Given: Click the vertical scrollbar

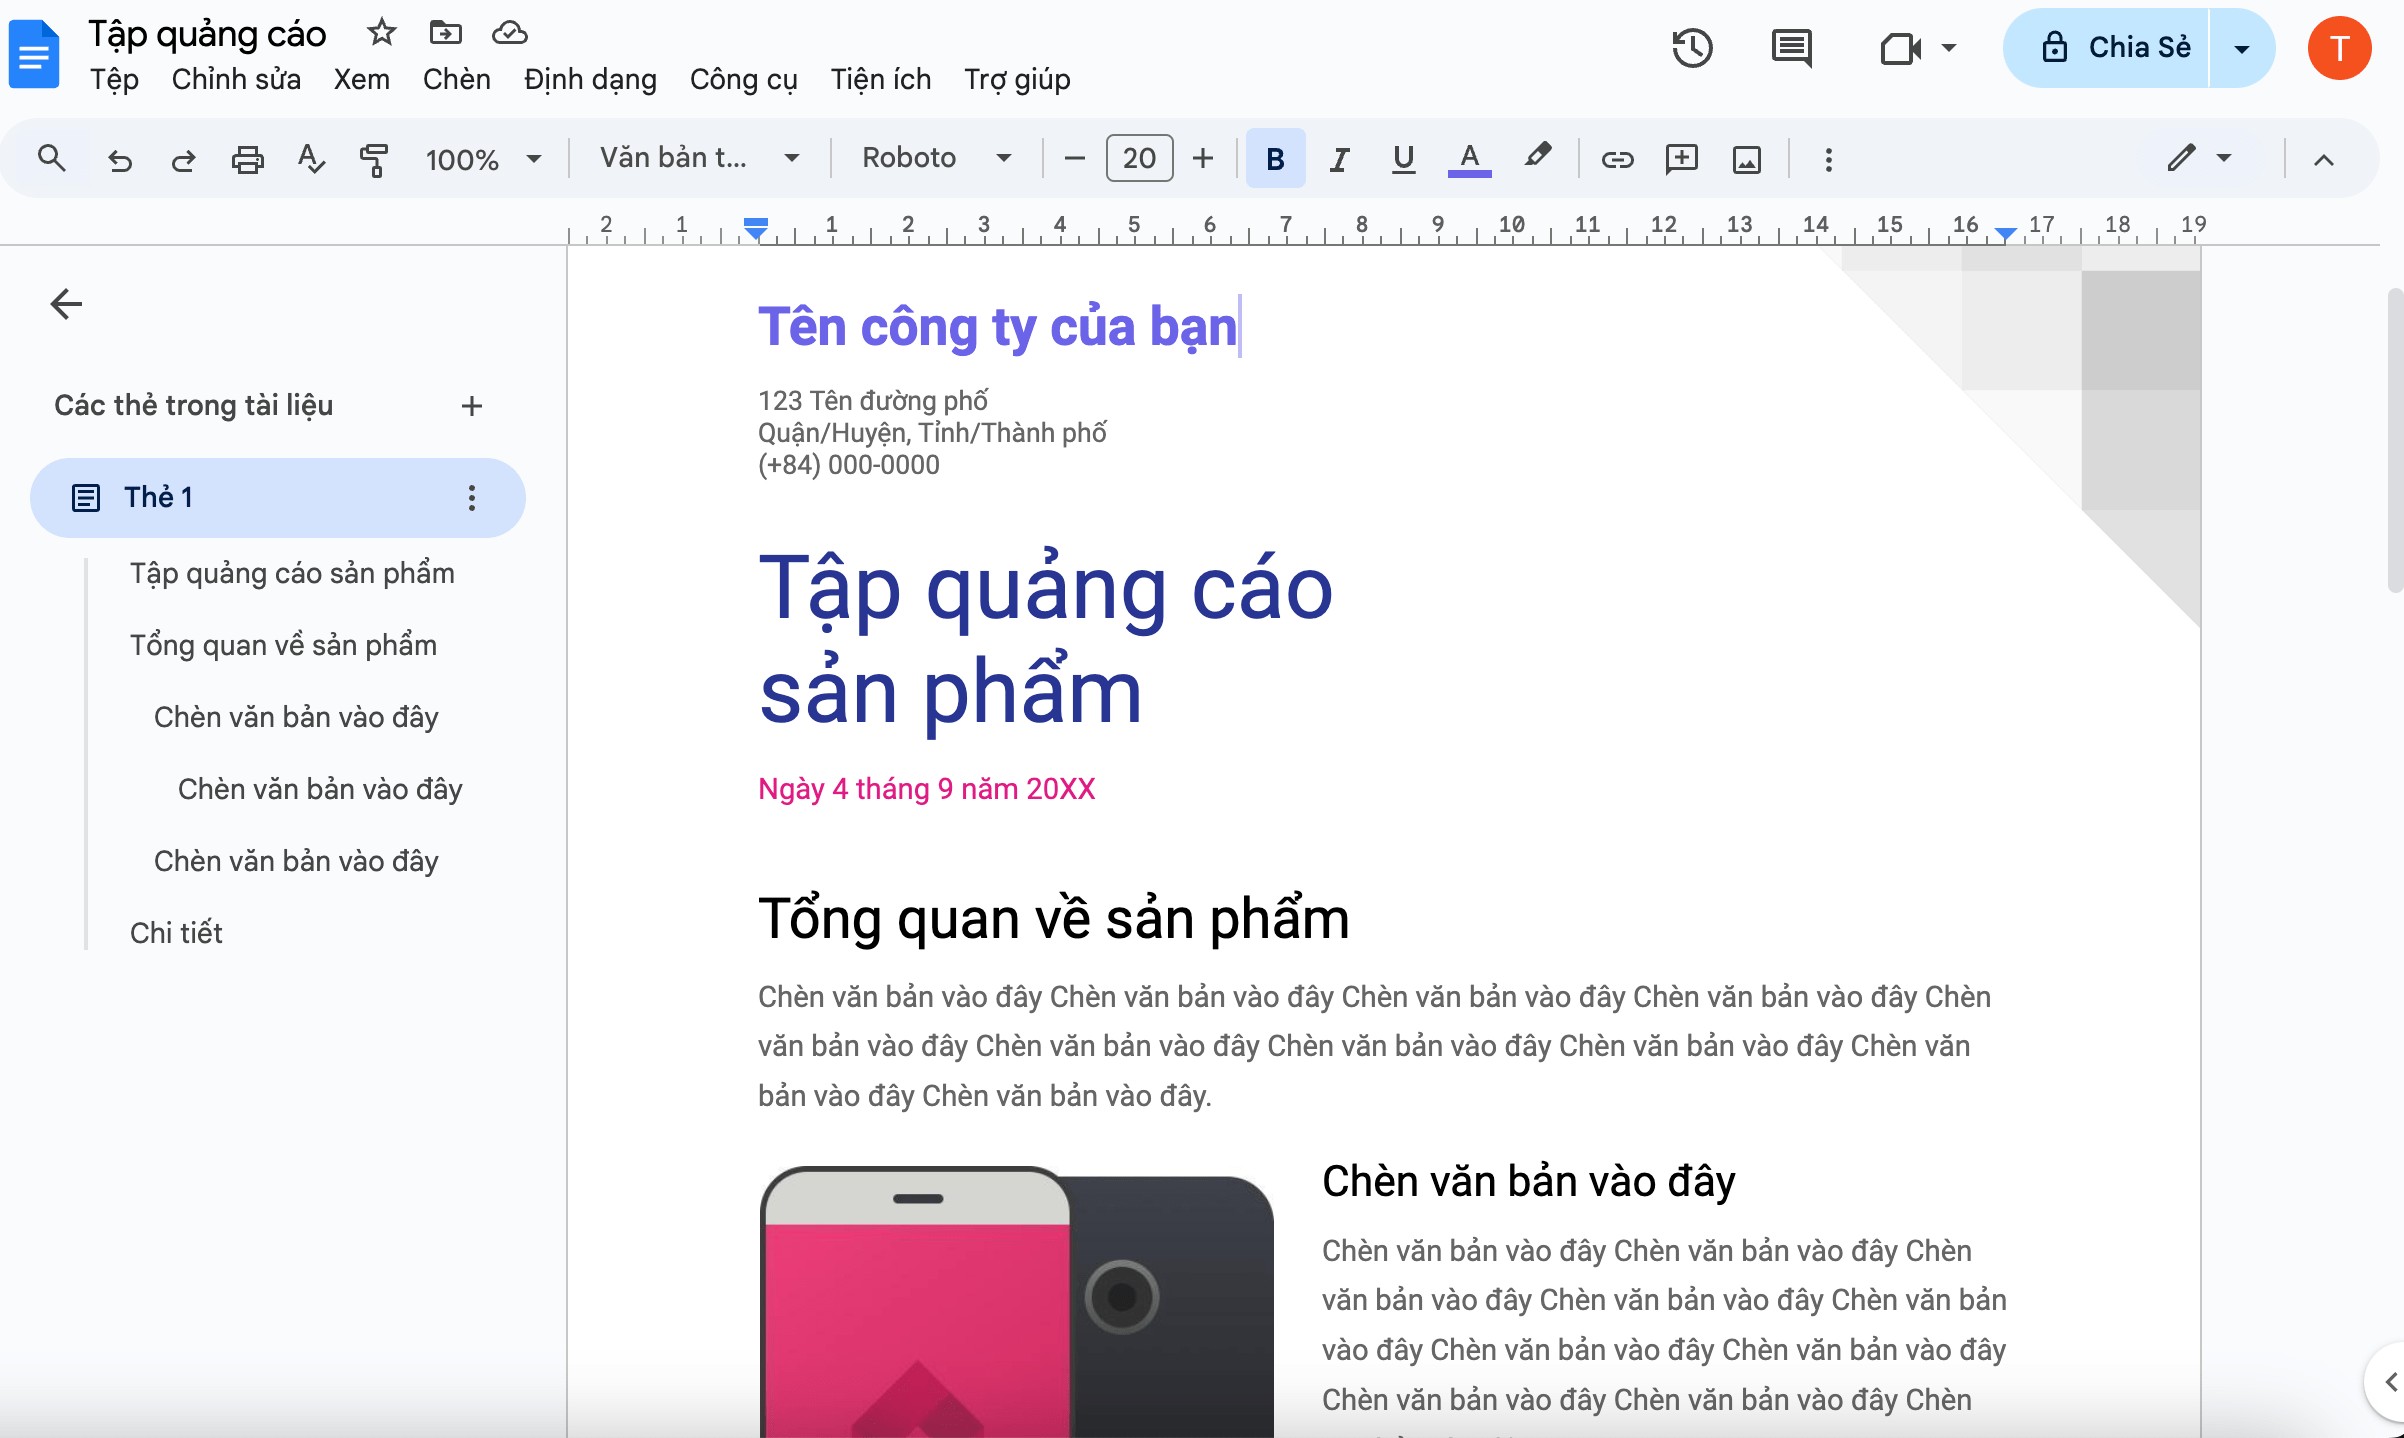Looking at the screenshot, I should [x=2394, y=440].
